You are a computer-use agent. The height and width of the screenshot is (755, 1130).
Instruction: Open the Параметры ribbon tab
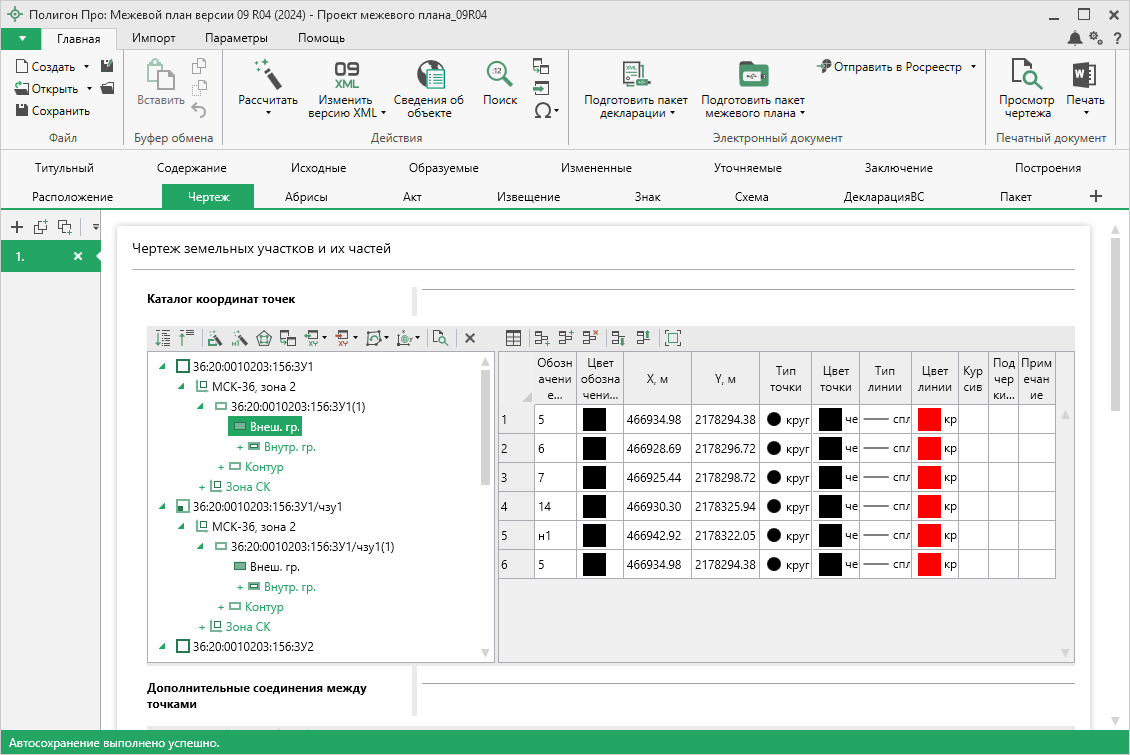coord(236,38)
